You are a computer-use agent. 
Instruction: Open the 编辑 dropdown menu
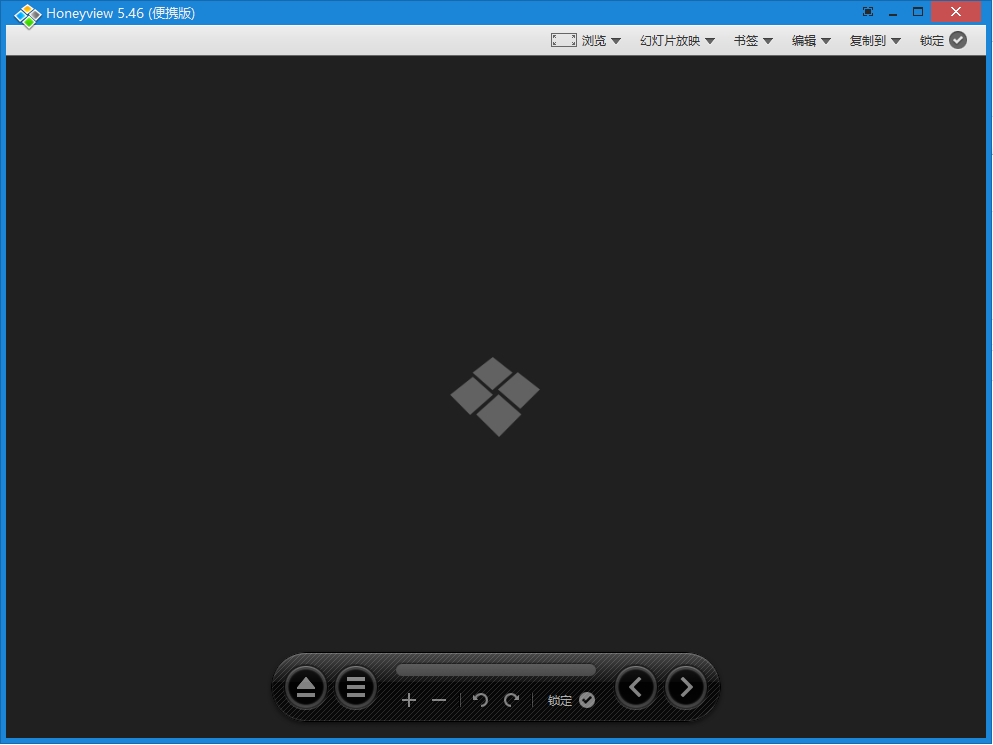(811, 41)
